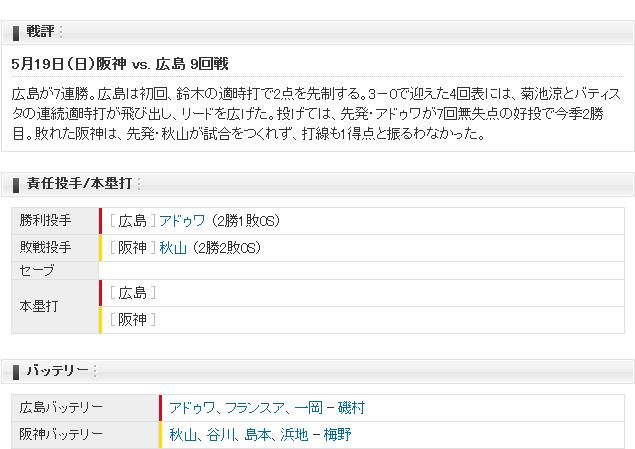Click the record text (2勝2敗0S)
The width and height of the screenshot is (635, 449).
[226, 248]
